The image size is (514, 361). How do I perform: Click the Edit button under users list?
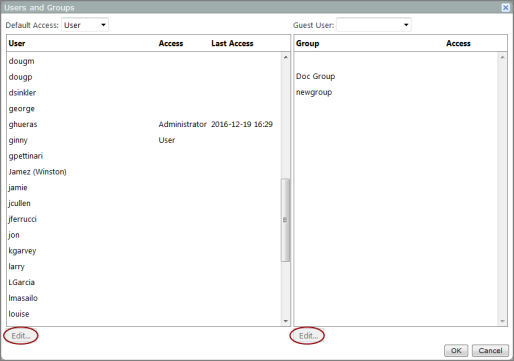[x=21, y=336]
